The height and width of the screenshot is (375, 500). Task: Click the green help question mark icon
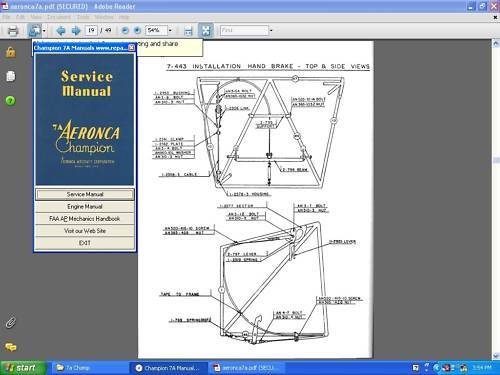[x=10, y=100]
